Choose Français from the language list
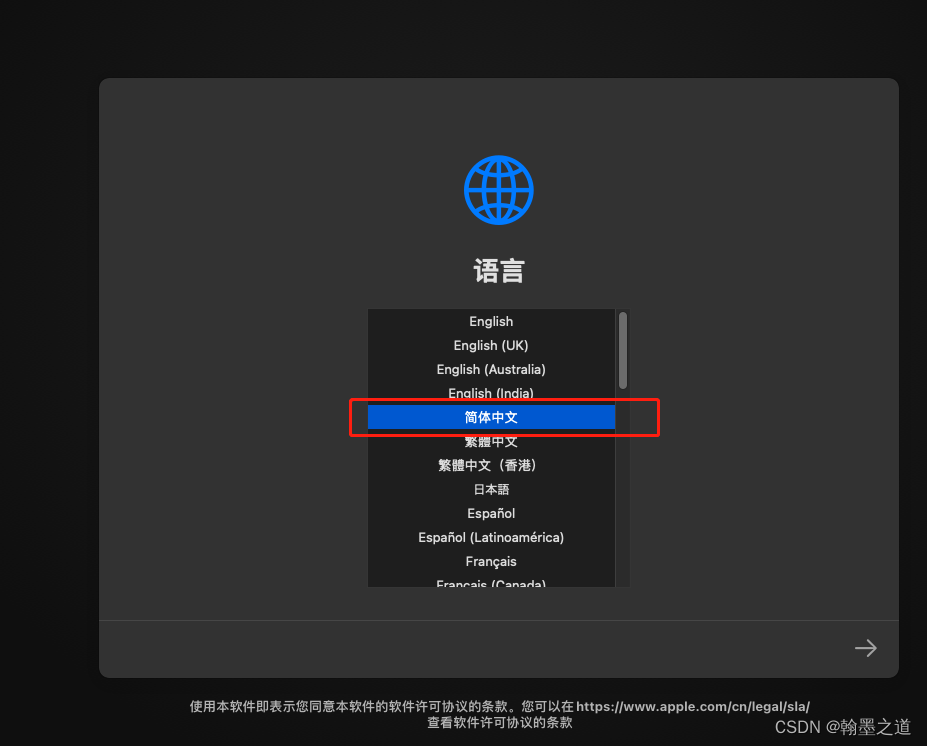The image size is (927, 746). (491, 561)
